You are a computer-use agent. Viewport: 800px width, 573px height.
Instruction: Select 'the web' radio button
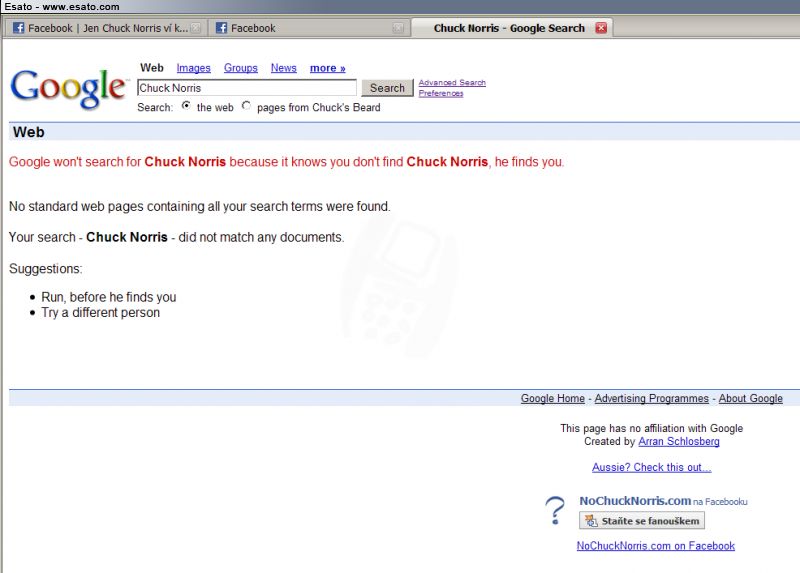[186, 106]
